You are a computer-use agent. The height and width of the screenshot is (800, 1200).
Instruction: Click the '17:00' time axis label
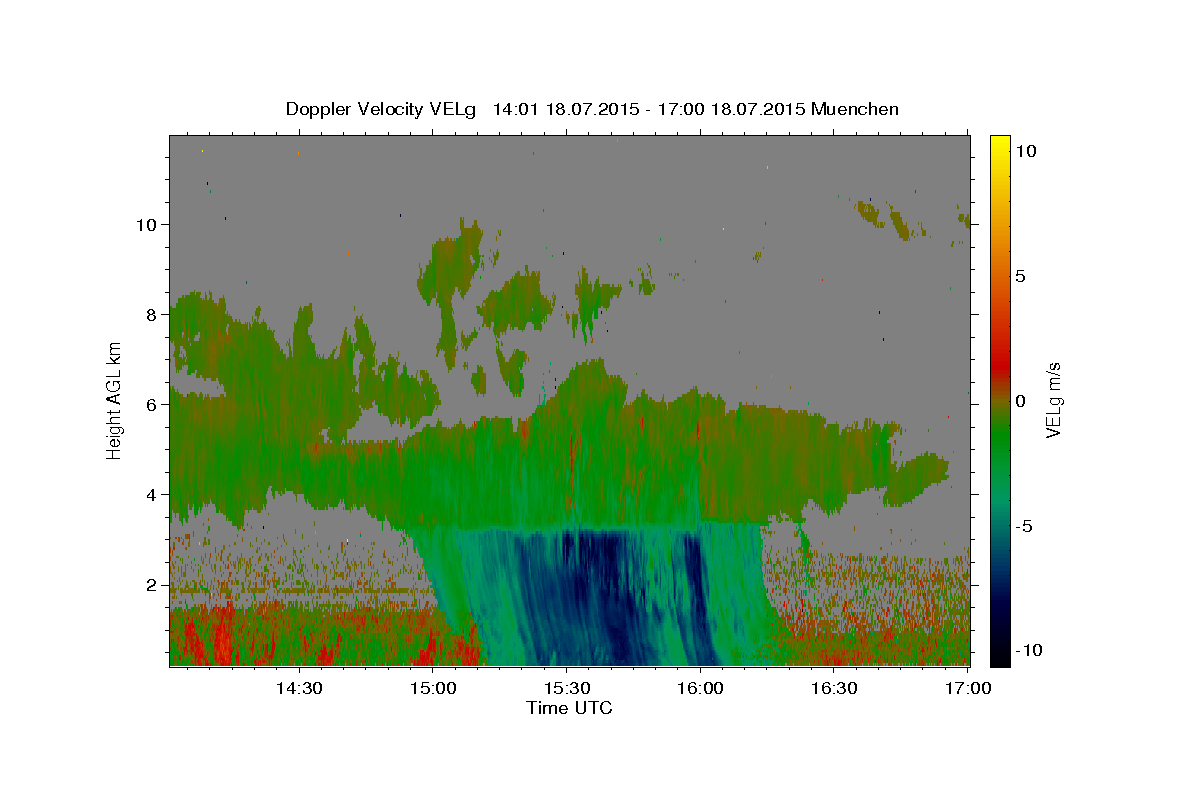[969, 689]
